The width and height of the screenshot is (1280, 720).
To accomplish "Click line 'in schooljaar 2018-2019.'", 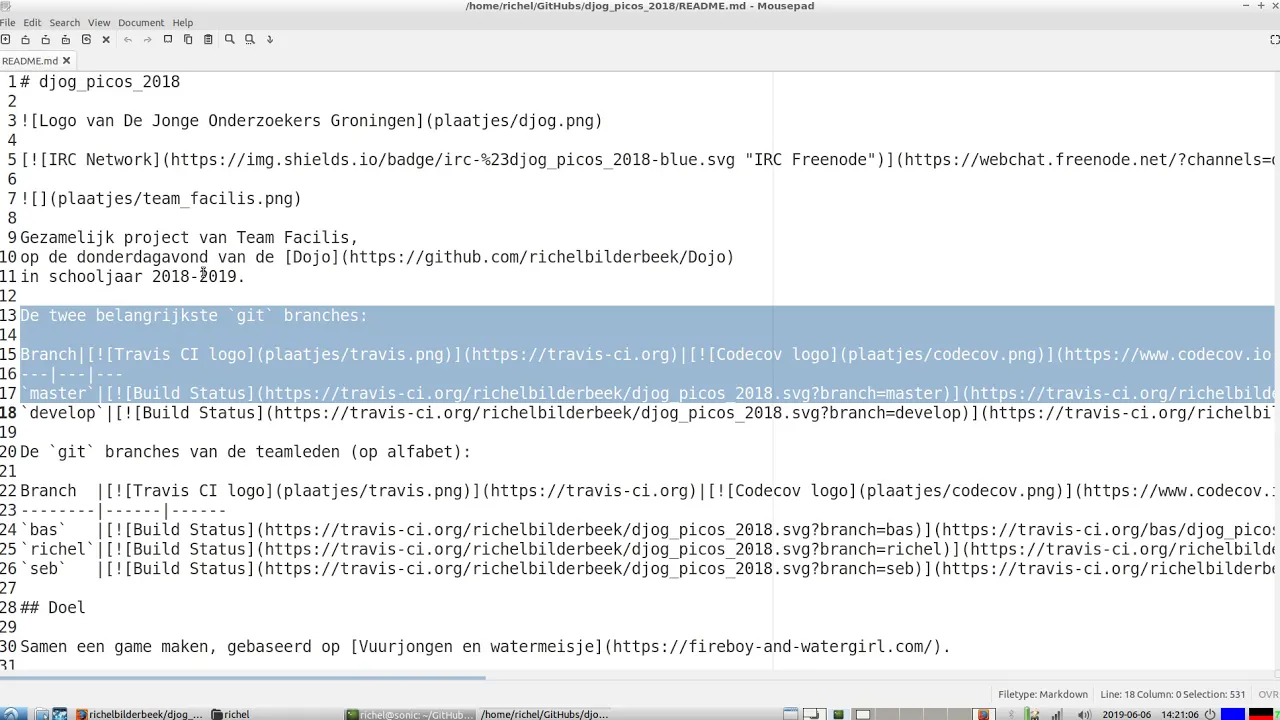I will pos(132,277).
